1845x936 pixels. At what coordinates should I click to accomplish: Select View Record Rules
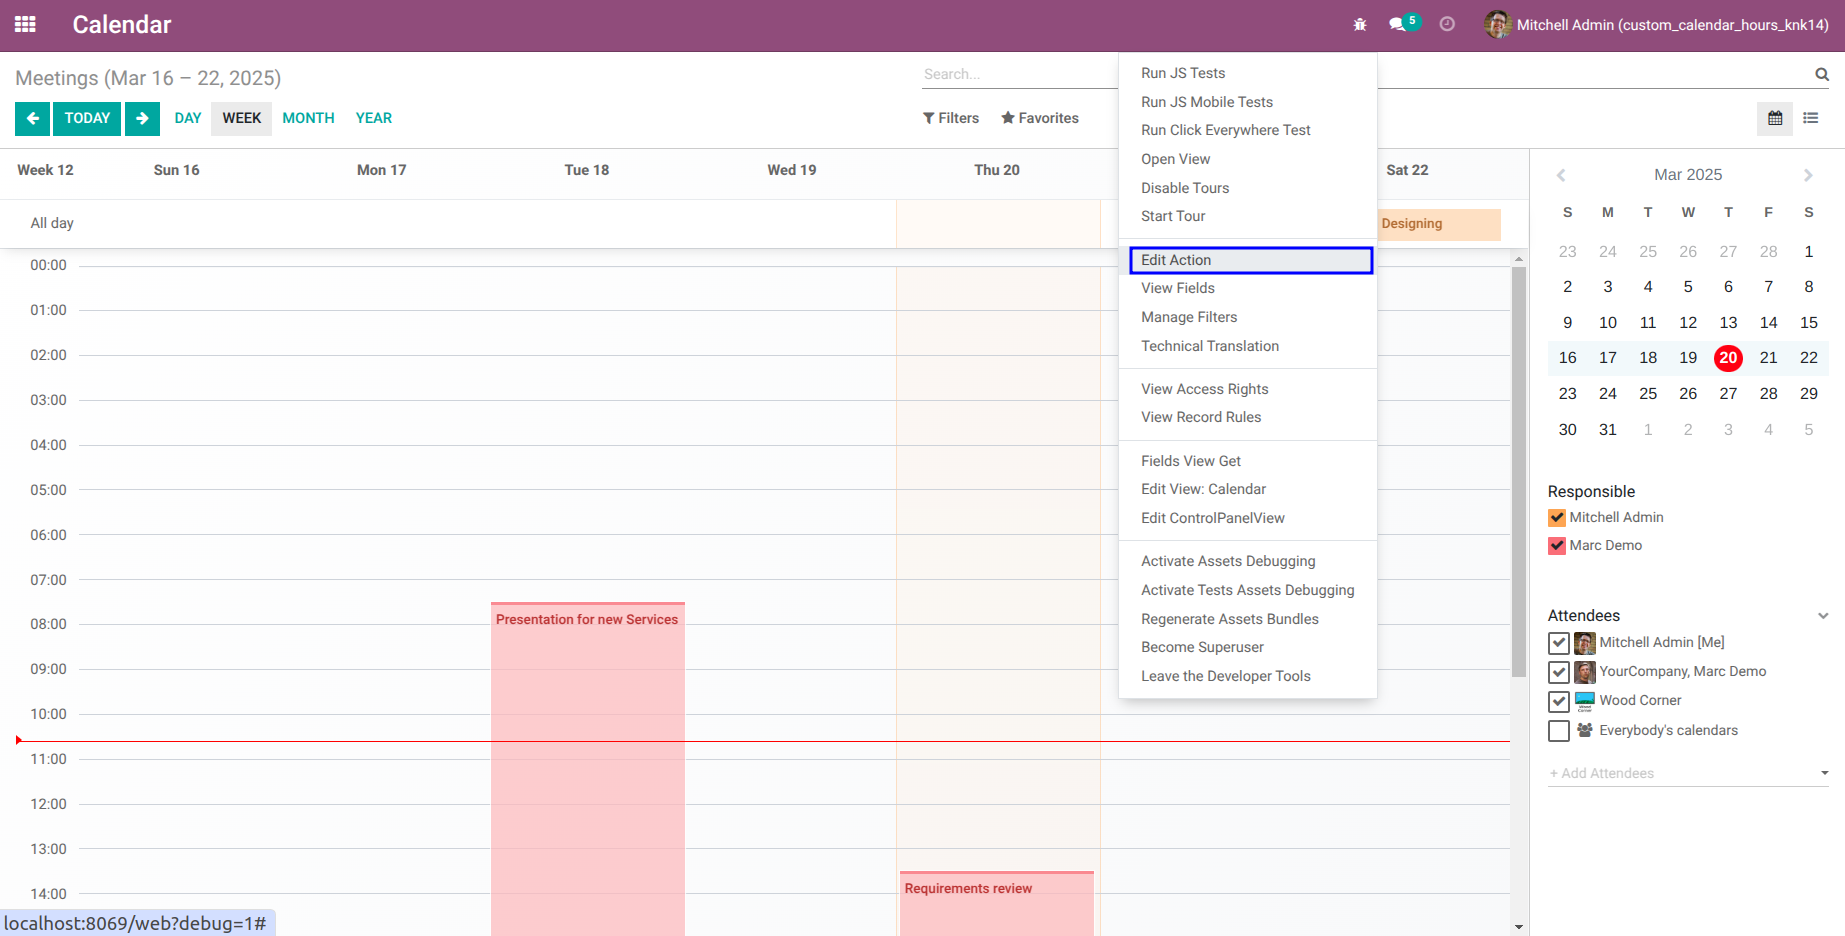pos(1248,417)
